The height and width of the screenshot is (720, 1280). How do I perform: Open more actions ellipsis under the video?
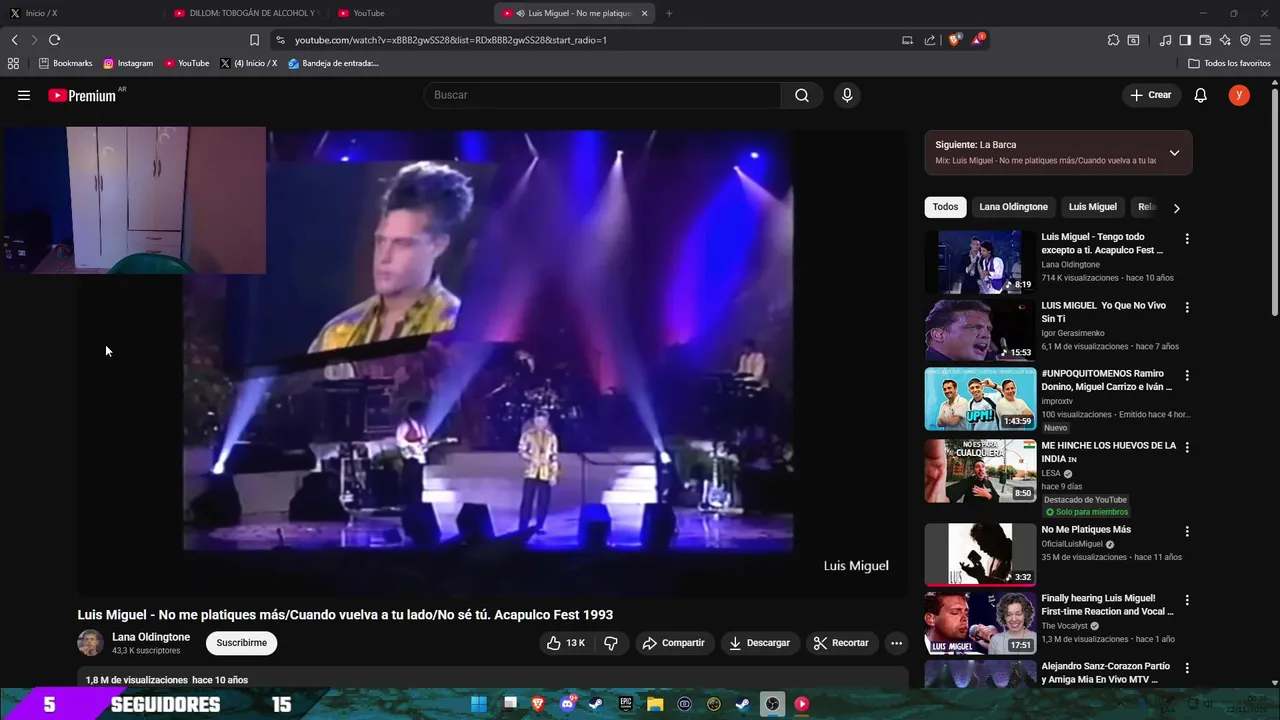coord(896,643)
